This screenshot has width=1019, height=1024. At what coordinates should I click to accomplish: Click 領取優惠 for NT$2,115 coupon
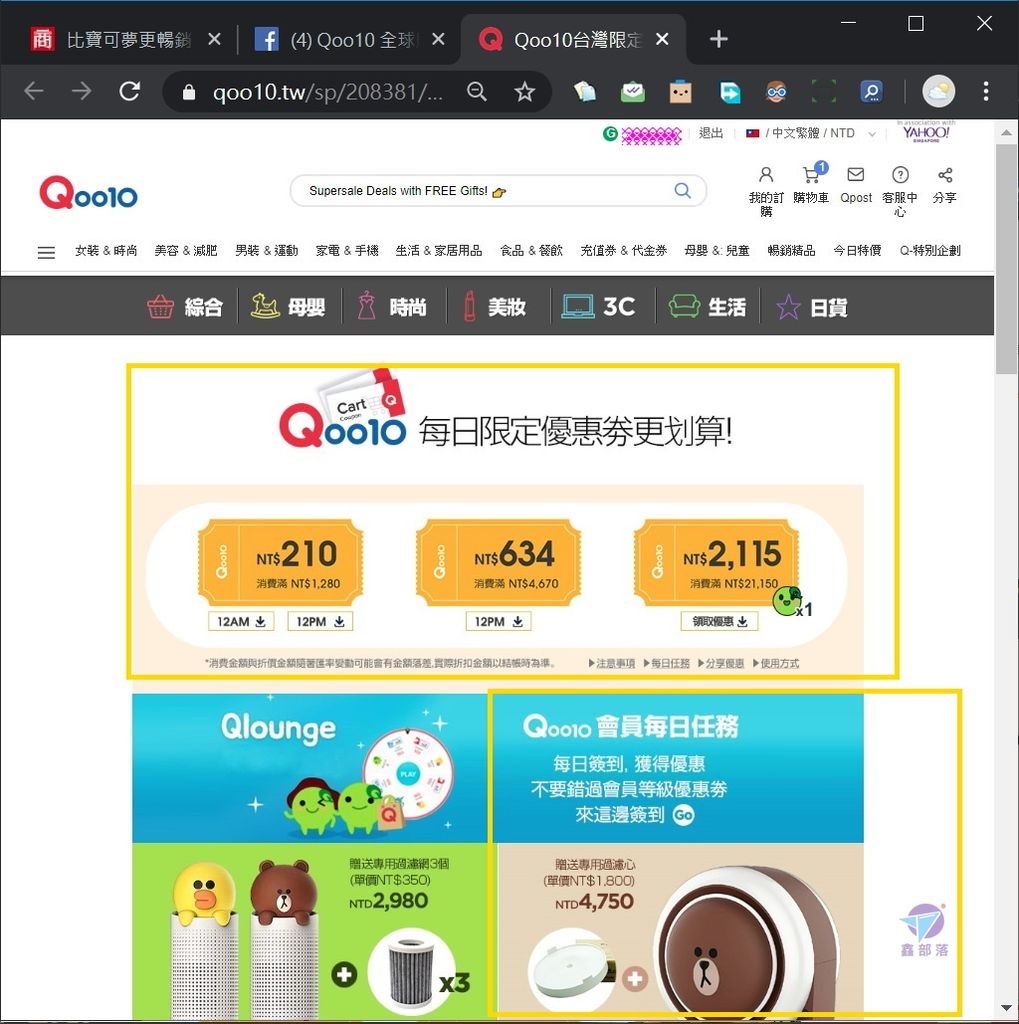click(720, 622)
